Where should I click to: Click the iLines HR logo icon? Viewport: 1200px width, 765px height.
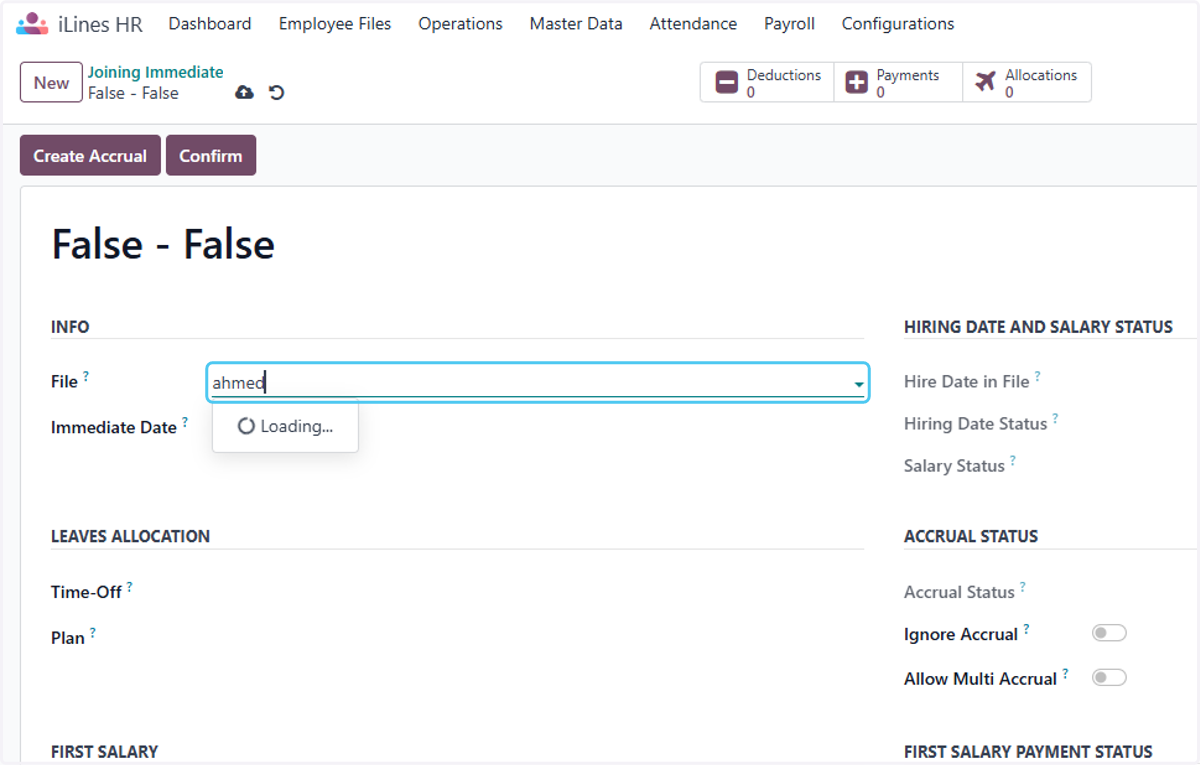coord(32,24)
